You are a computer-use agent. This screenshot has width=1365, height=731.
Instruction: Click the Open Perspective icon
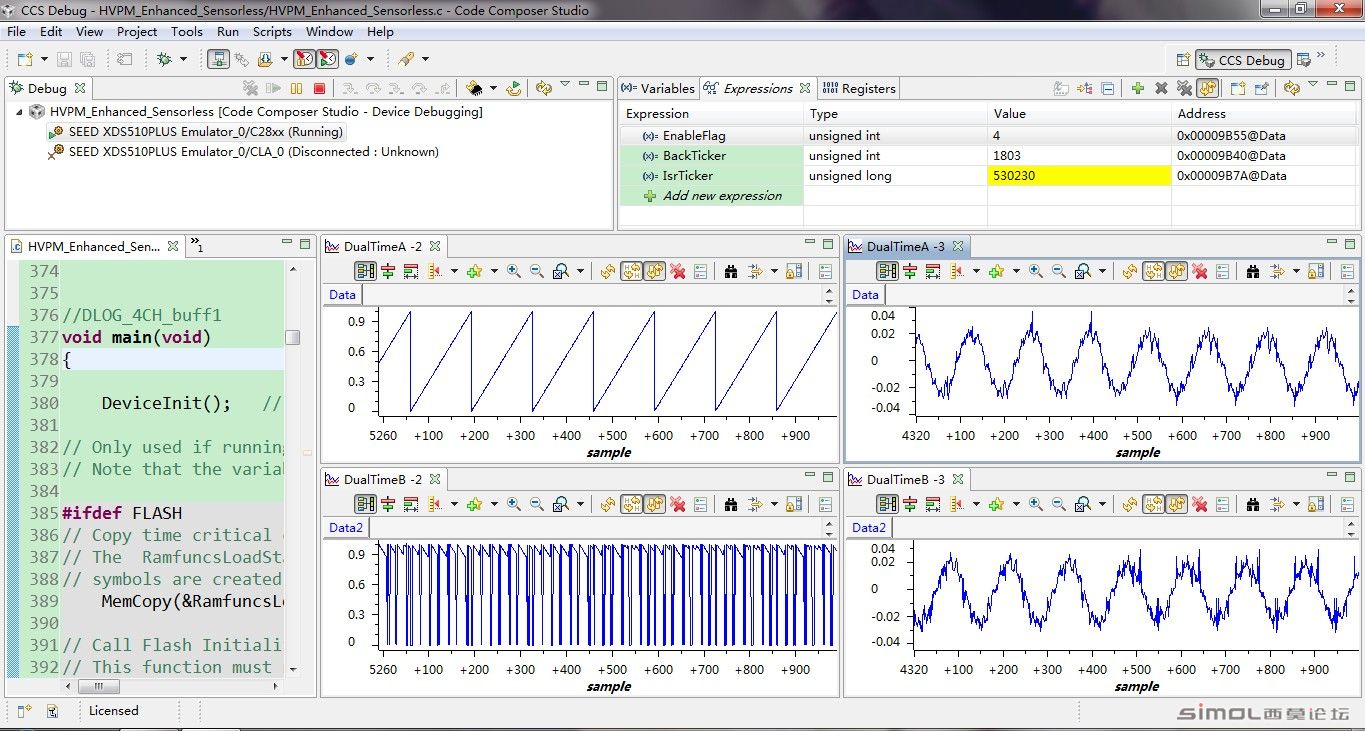coord(1183,60)
